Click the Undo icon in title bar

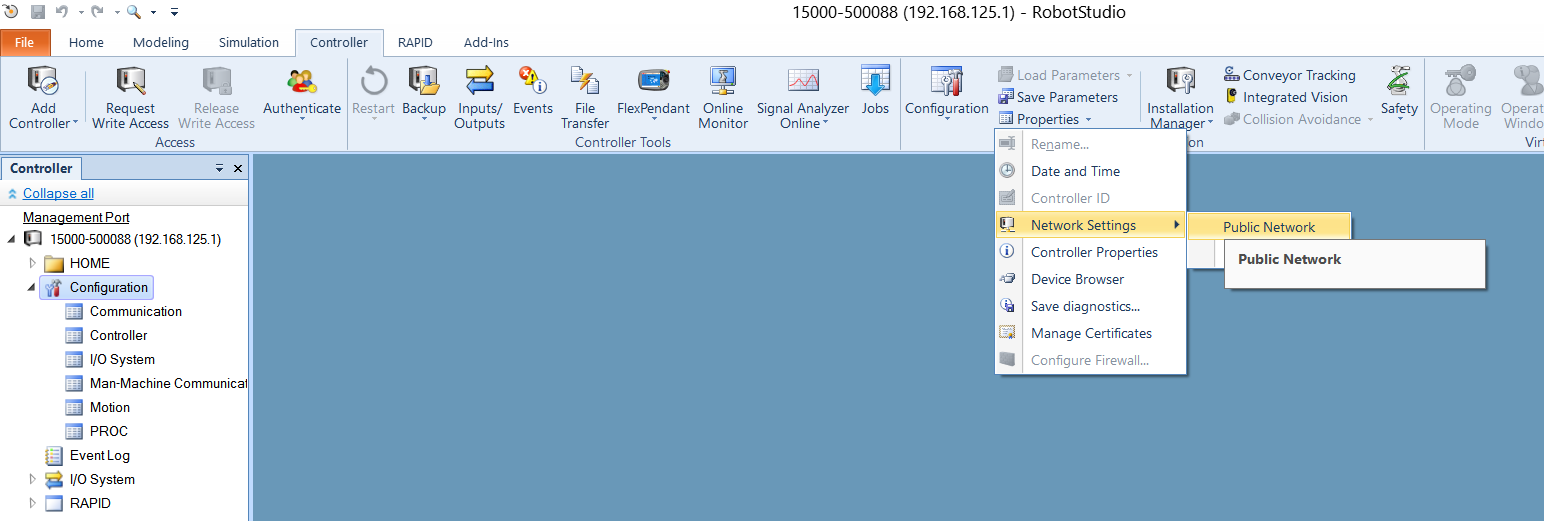pyautogui.click(x=62, y=12)
